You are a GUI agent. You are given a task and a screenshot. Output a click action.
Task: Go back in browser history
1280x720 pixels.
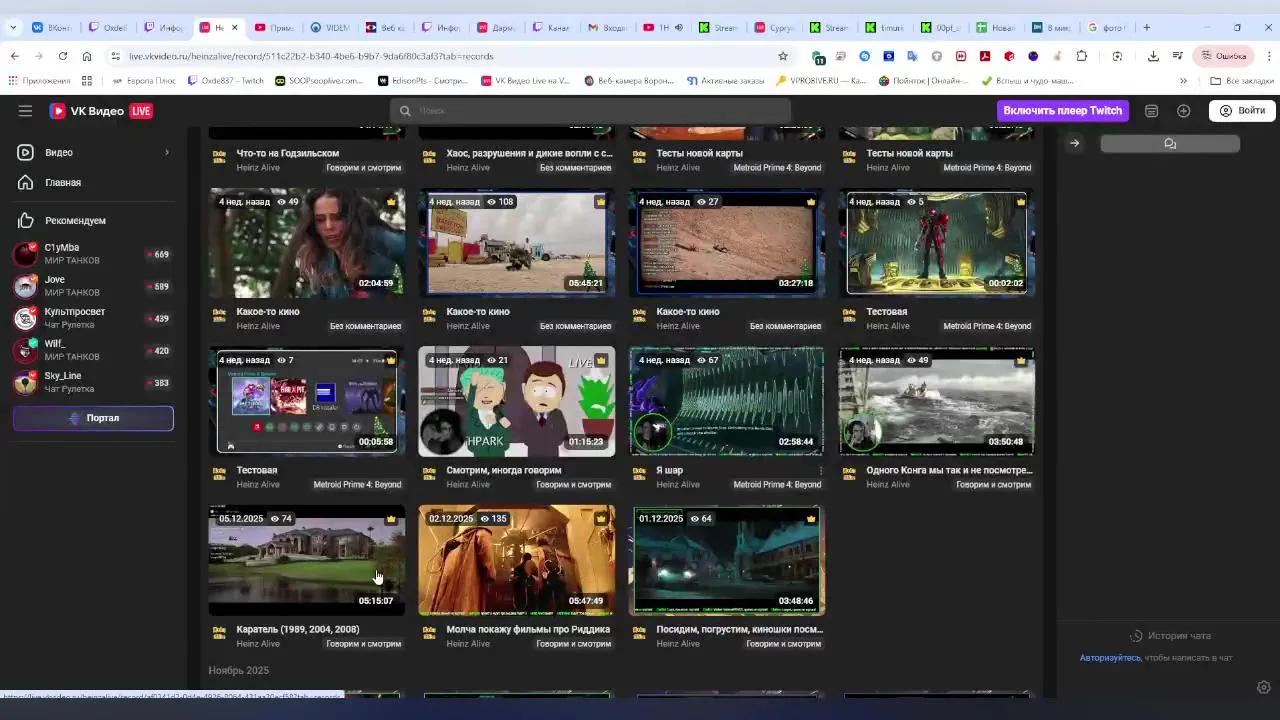(14, 56)
